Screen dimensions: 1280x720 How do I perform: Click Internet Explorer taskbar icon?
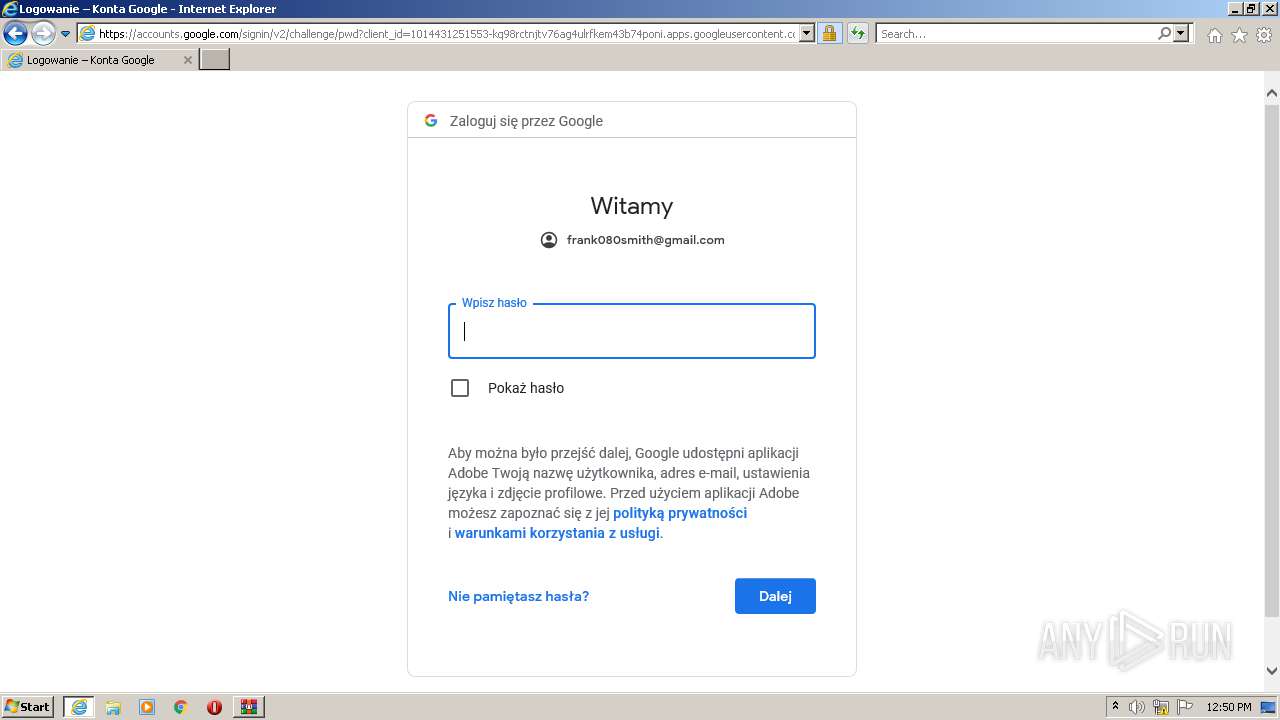tap(79, 707)
